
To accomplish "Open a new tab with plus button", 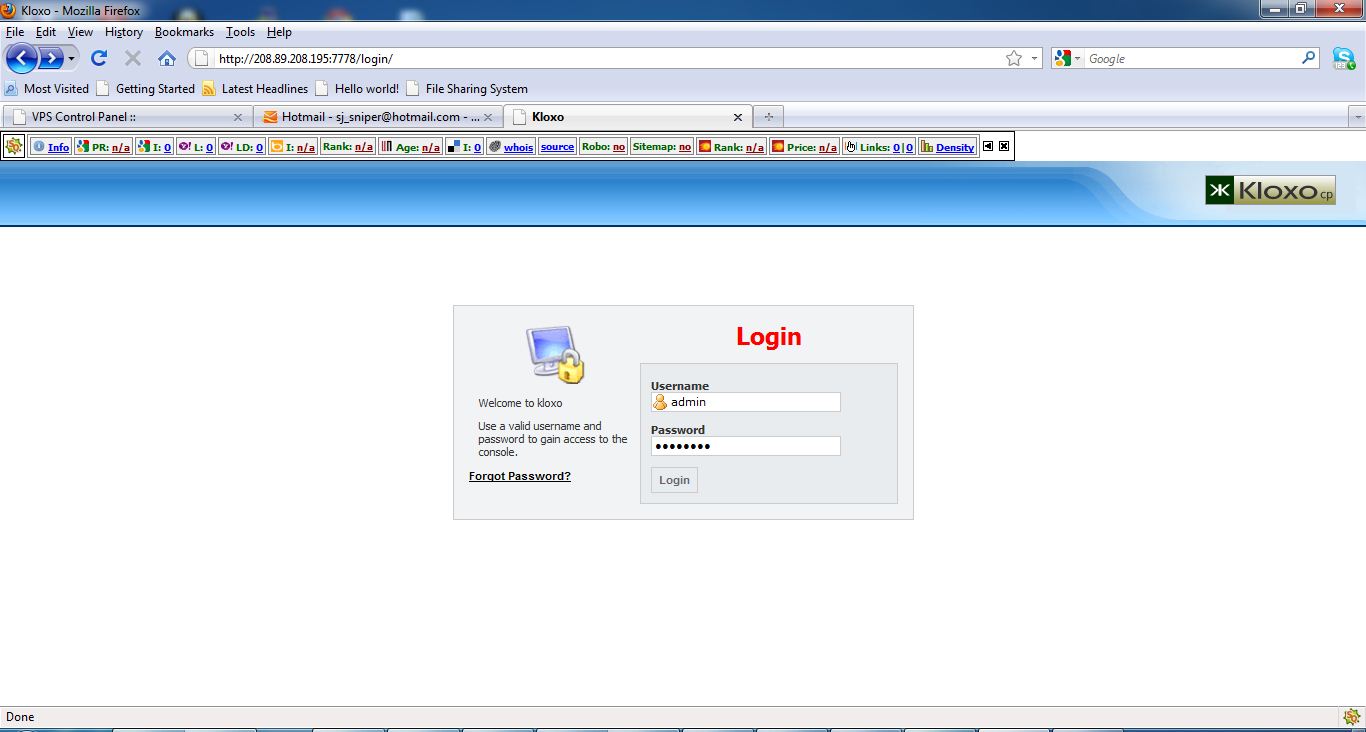I will point(768,117).
